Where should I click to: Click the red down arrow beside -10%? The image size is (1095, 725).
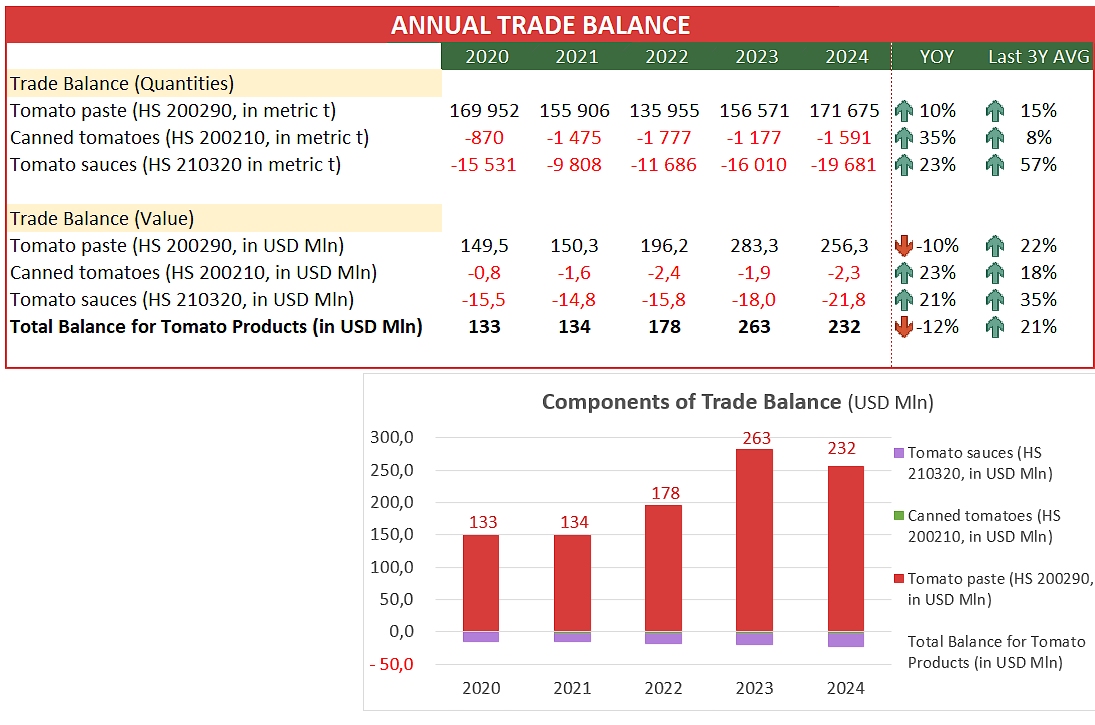(x=905, y=246)
